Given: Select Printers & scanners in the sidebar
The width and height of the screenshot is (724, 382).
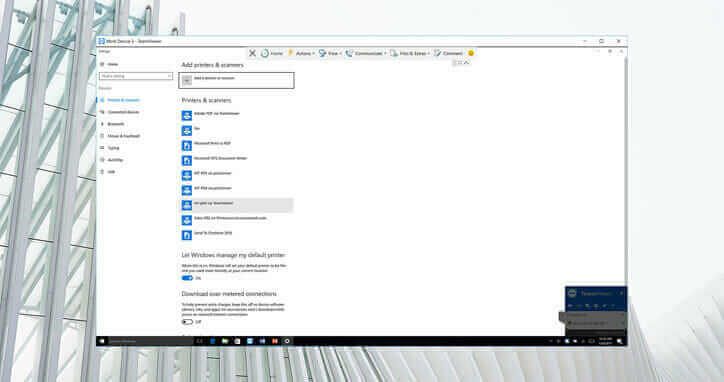Looking at the screenshot, I should point(120,100).
